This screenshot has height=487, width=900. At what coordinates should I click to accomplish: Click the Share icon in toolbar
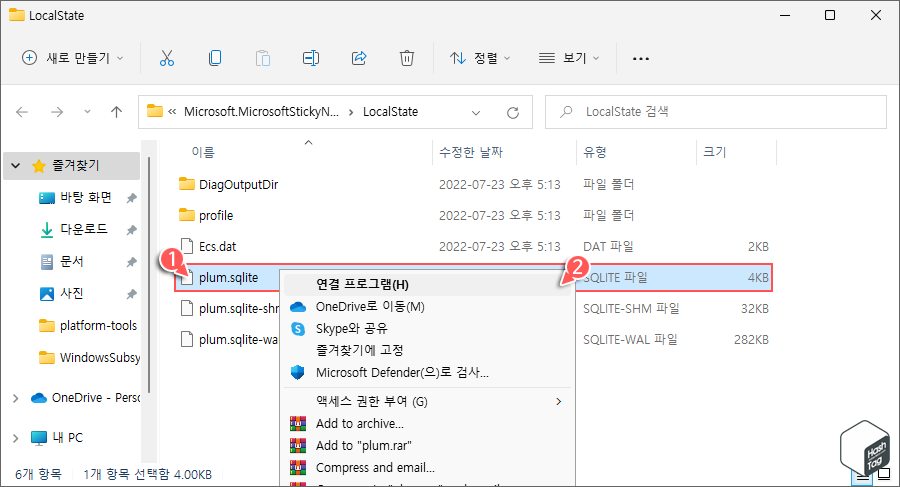pos(359,58)
